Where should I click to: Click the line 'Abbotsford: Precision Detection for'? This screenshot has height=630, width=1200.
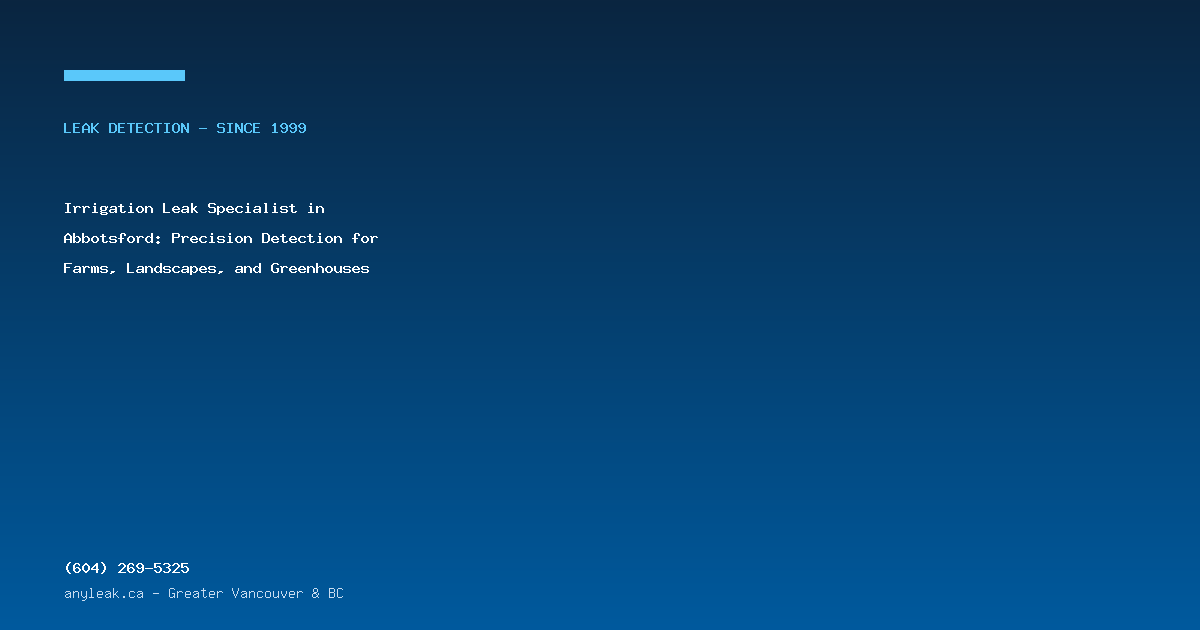(x=221, y=238)
